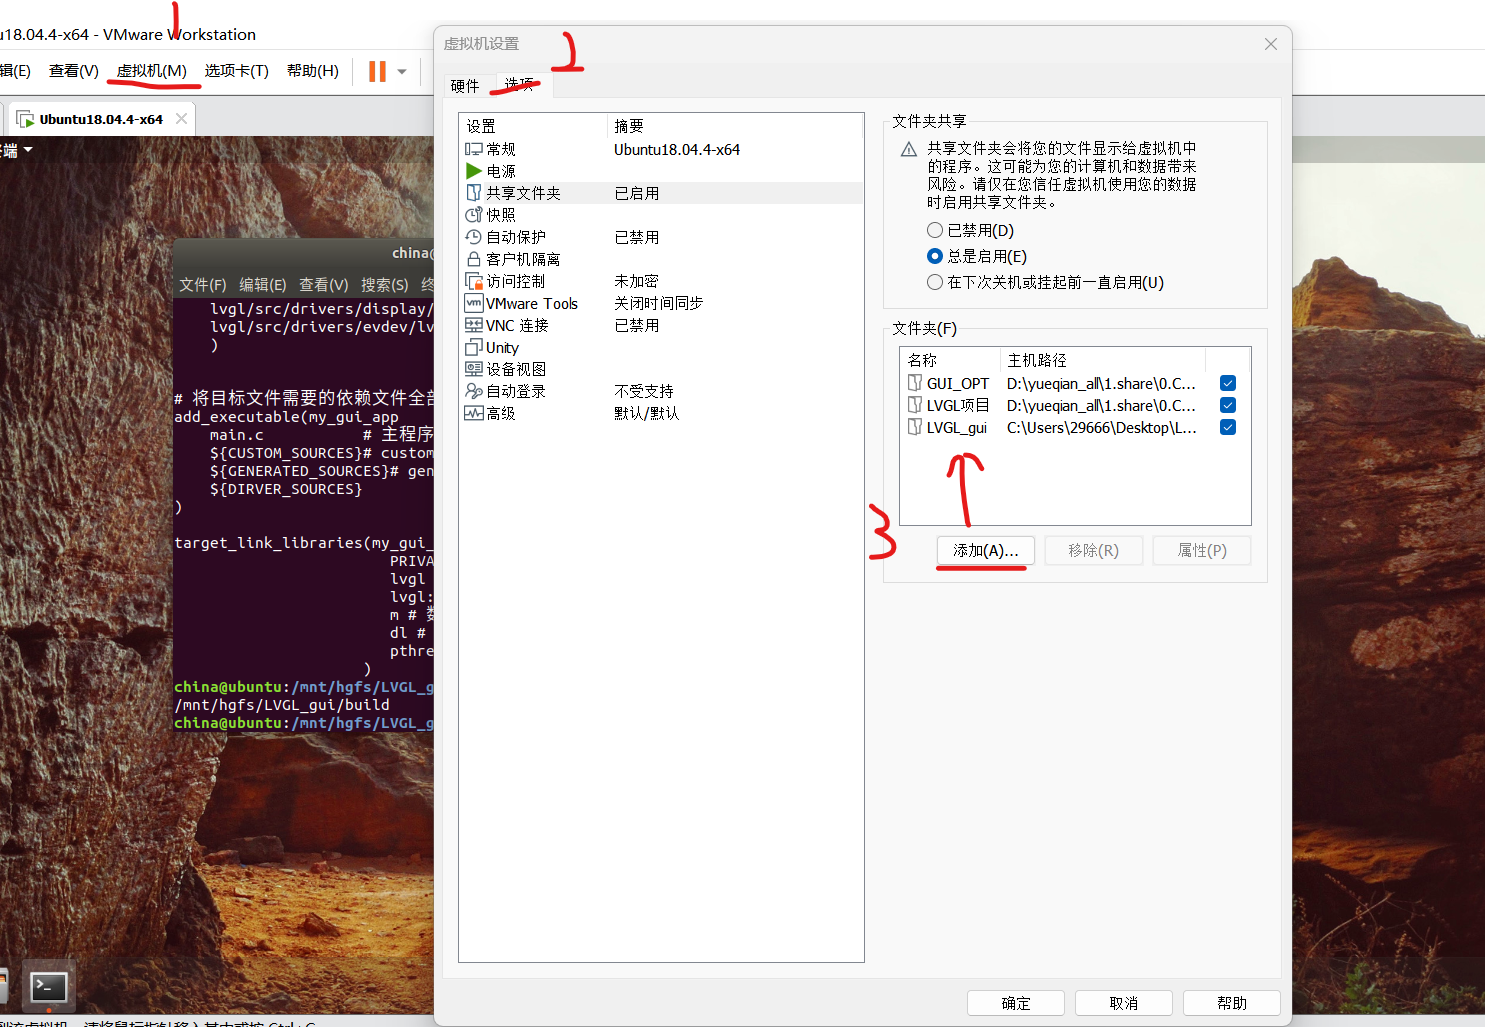Open the 虚拟机(M) menu

(x=152, y=71)
